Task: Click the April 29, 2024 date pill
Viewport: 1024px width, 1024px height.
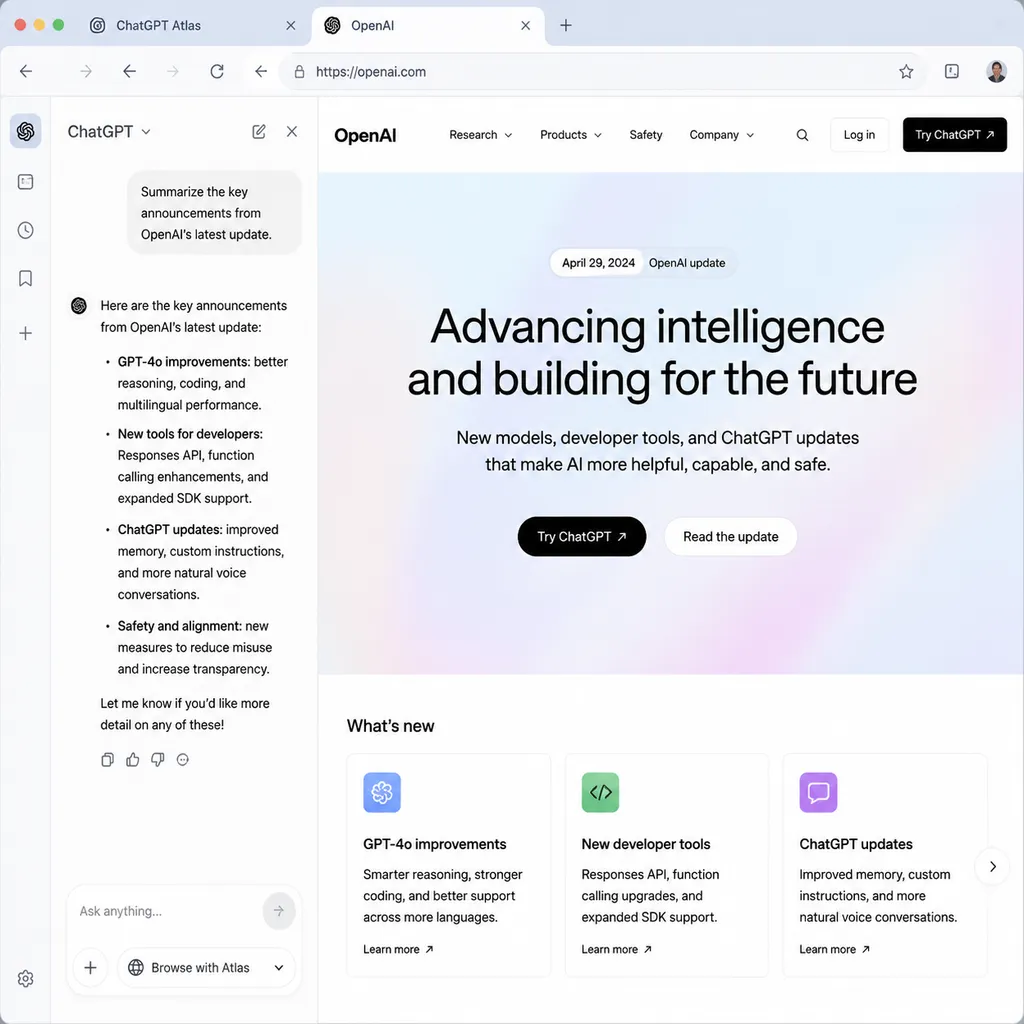Action: 598,263
